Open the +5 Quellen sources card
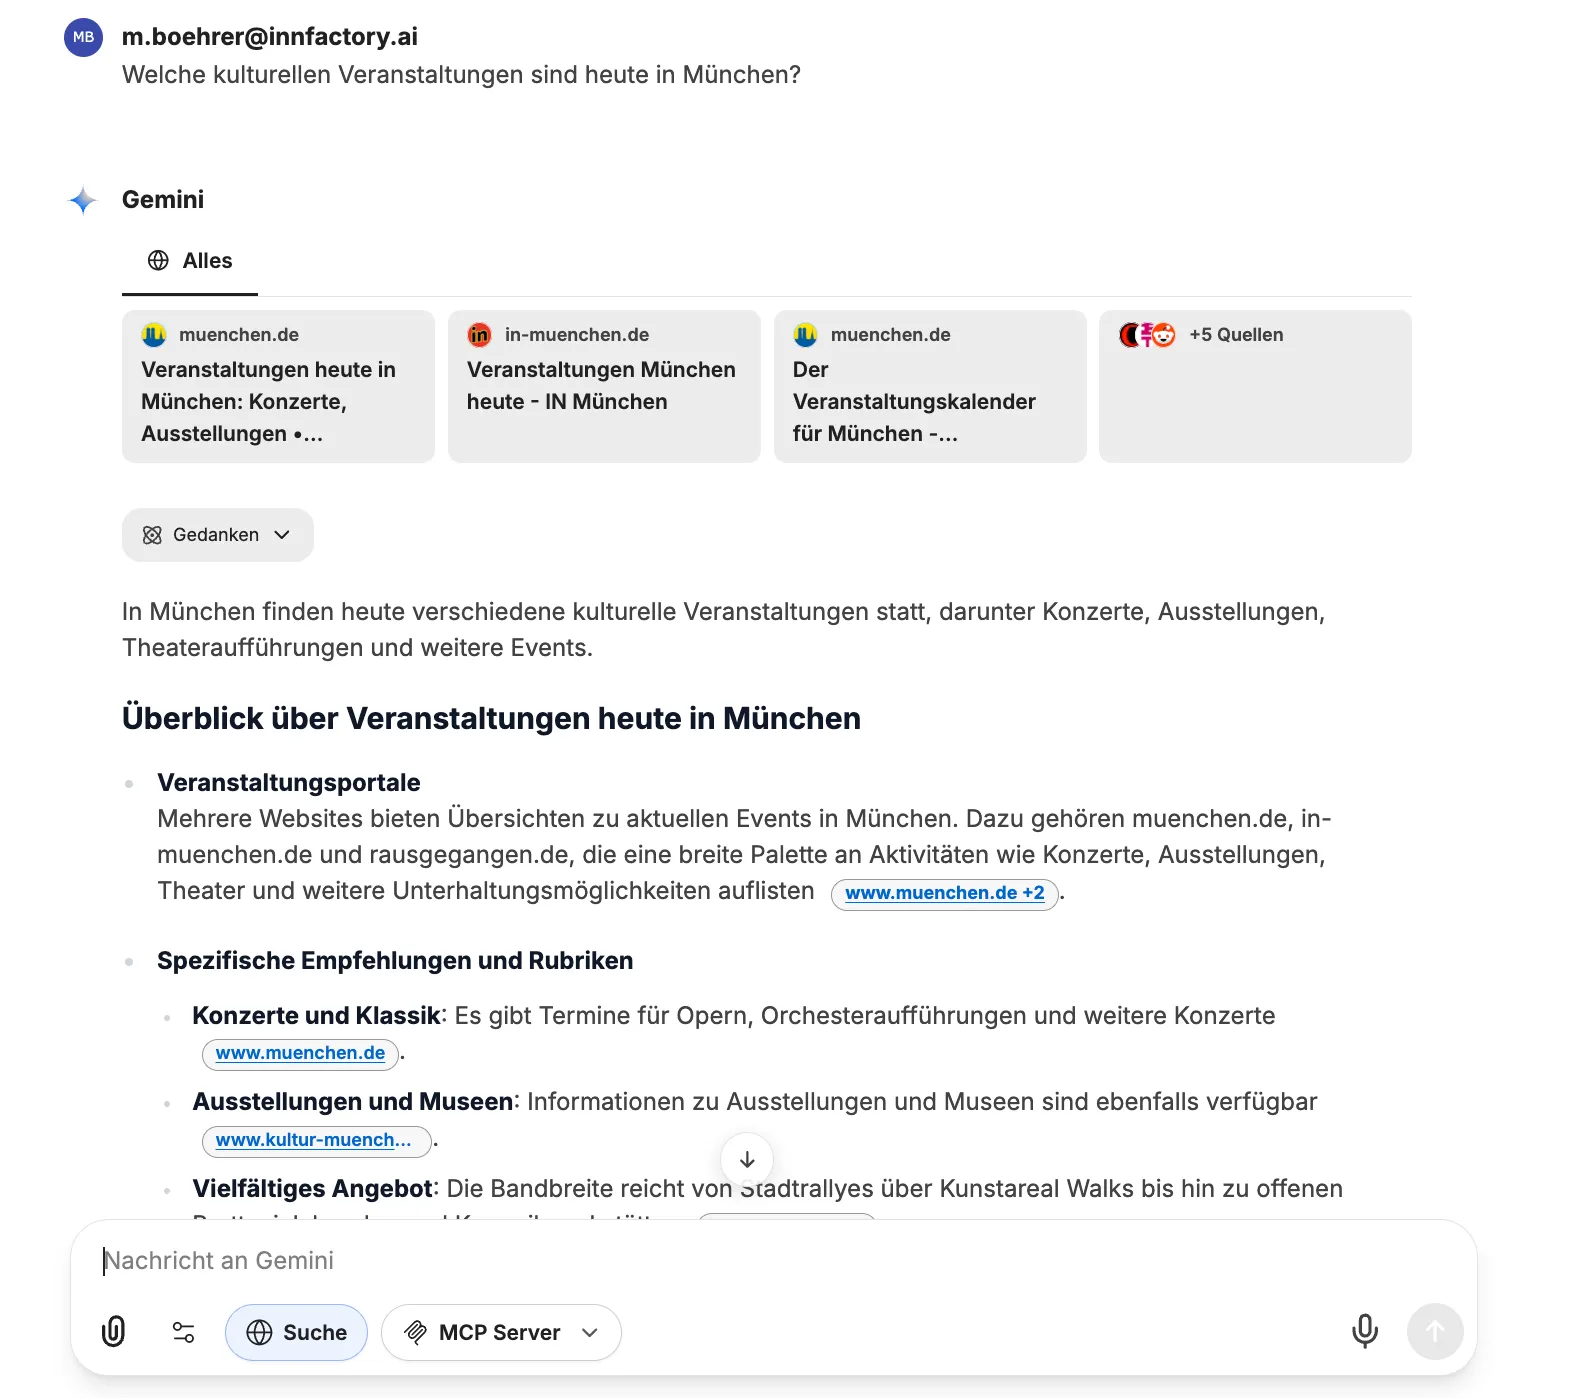 tap(1254, 386)
